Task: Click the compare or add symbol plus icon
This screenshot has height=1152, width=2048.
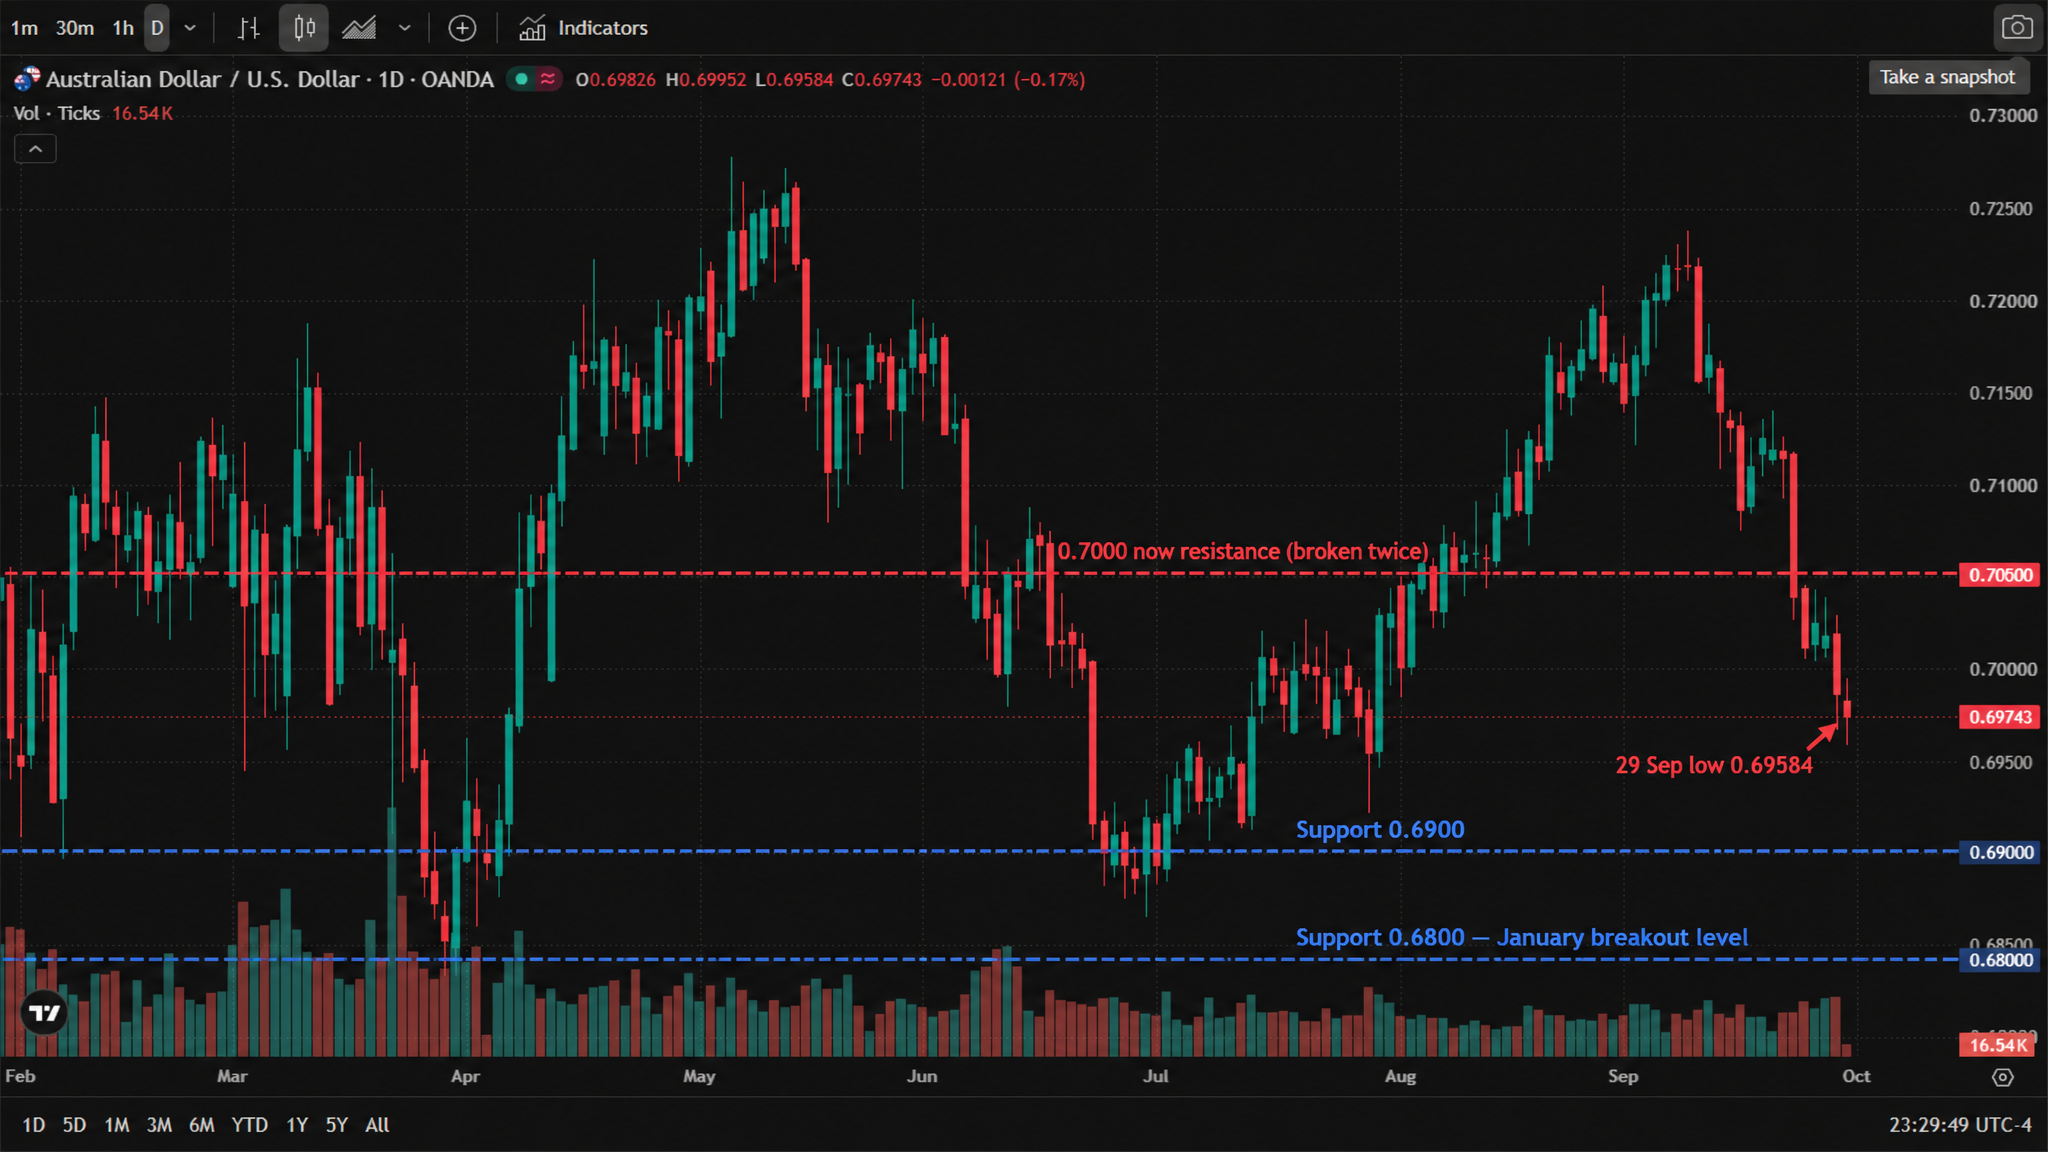Action: click(x=462, y=28)
